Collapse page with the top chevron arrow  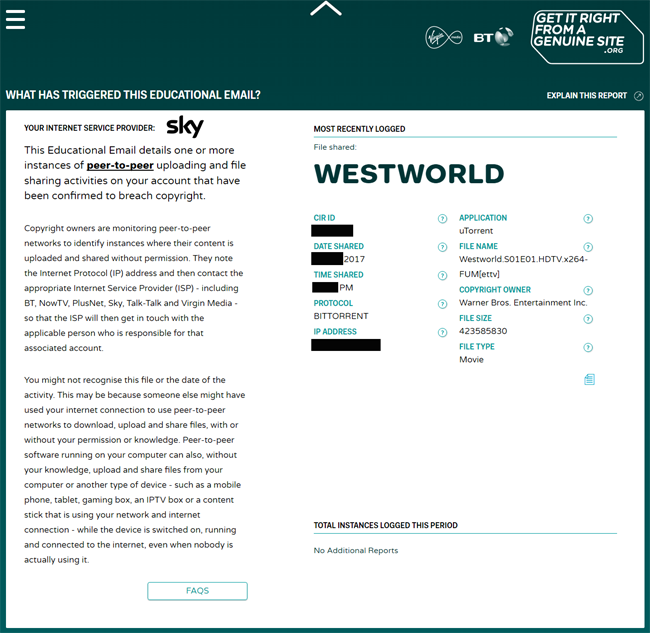pyautogui.click(x=326, y=8)
